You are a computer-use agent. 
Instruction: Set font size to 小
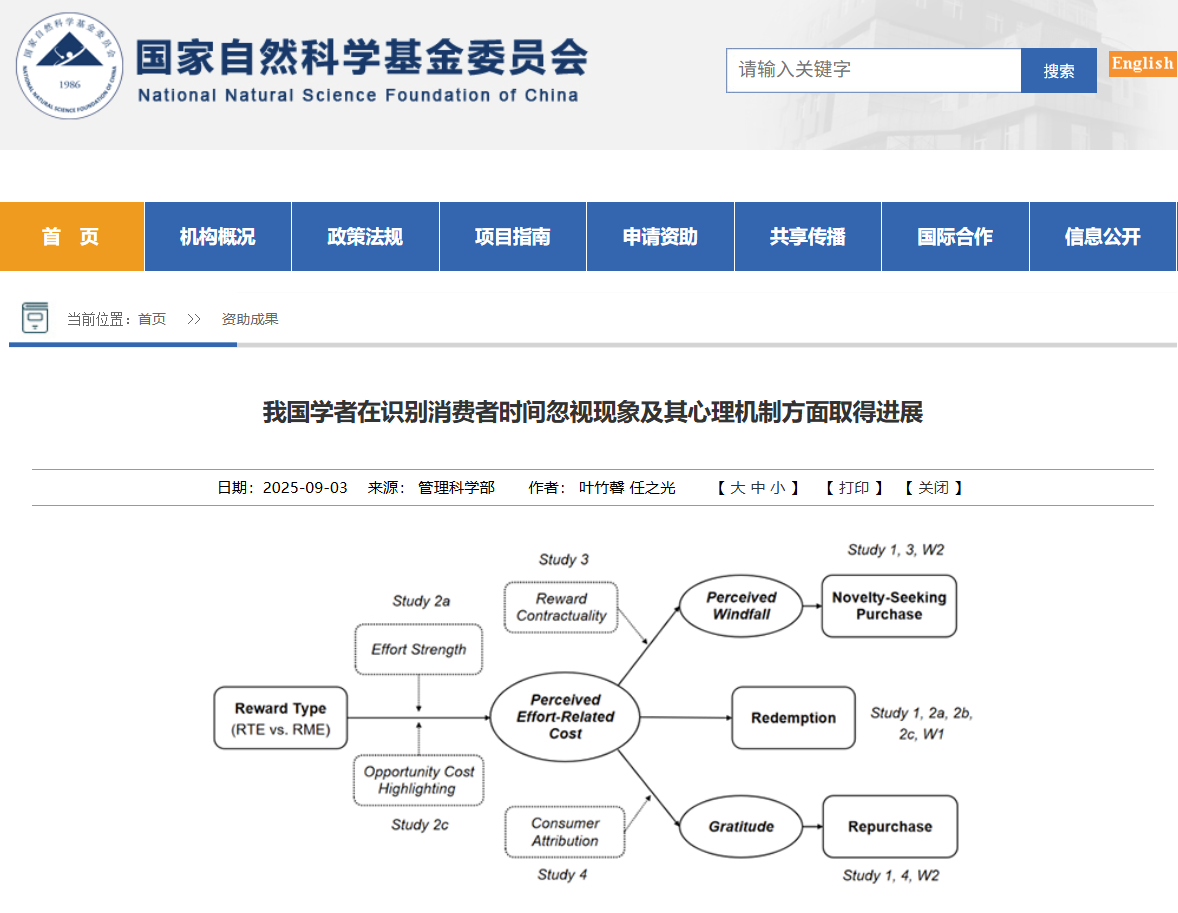(x=778, y=488)
